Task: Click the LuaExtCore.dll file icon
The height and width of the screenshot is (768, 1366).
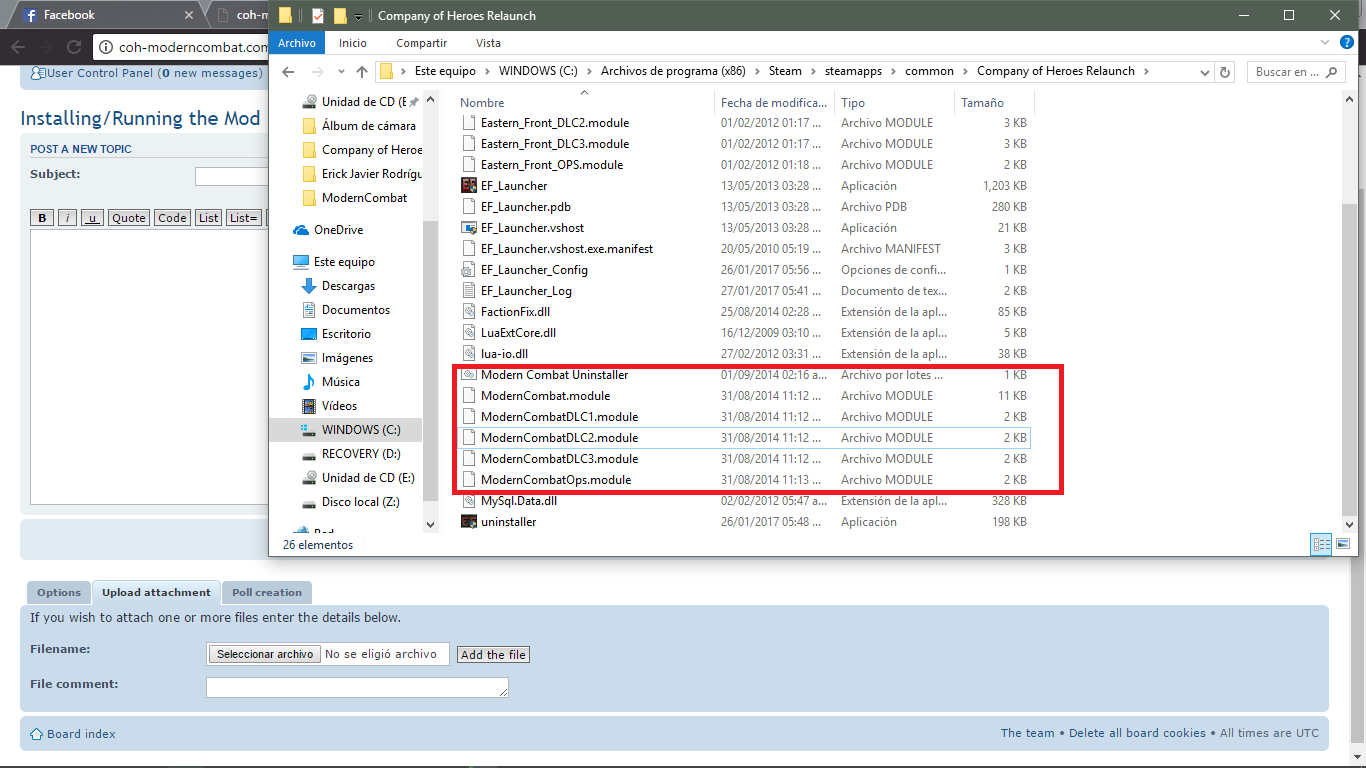Action: click(468, 333)
